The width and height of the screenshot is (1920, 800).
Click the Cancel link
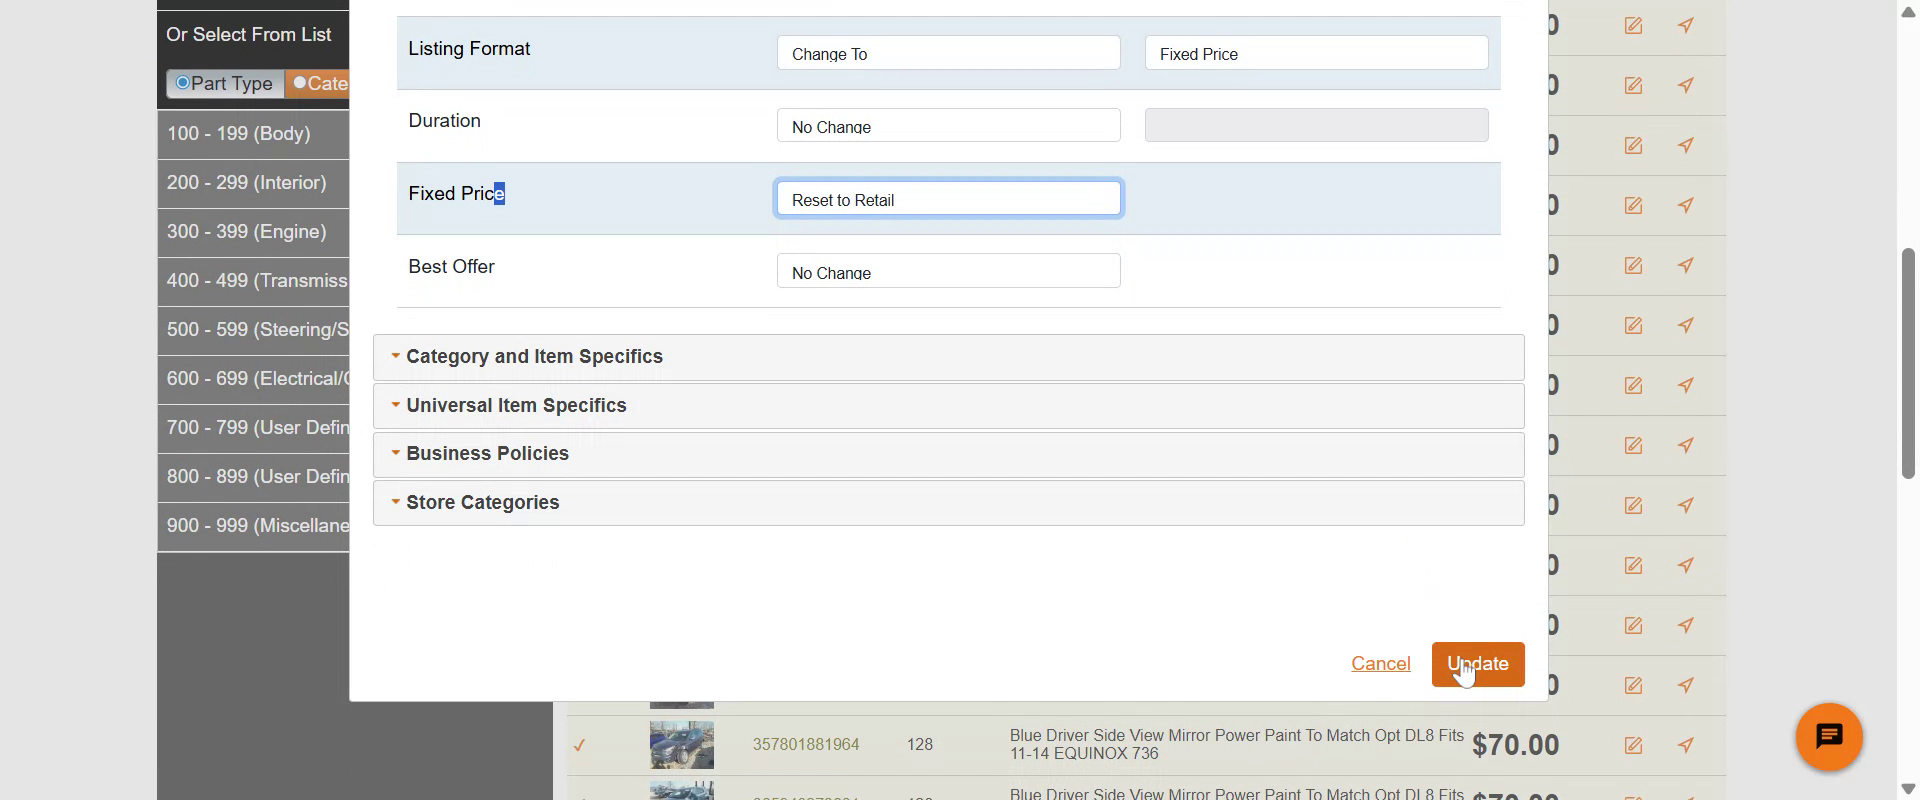tap(1381, 664)
